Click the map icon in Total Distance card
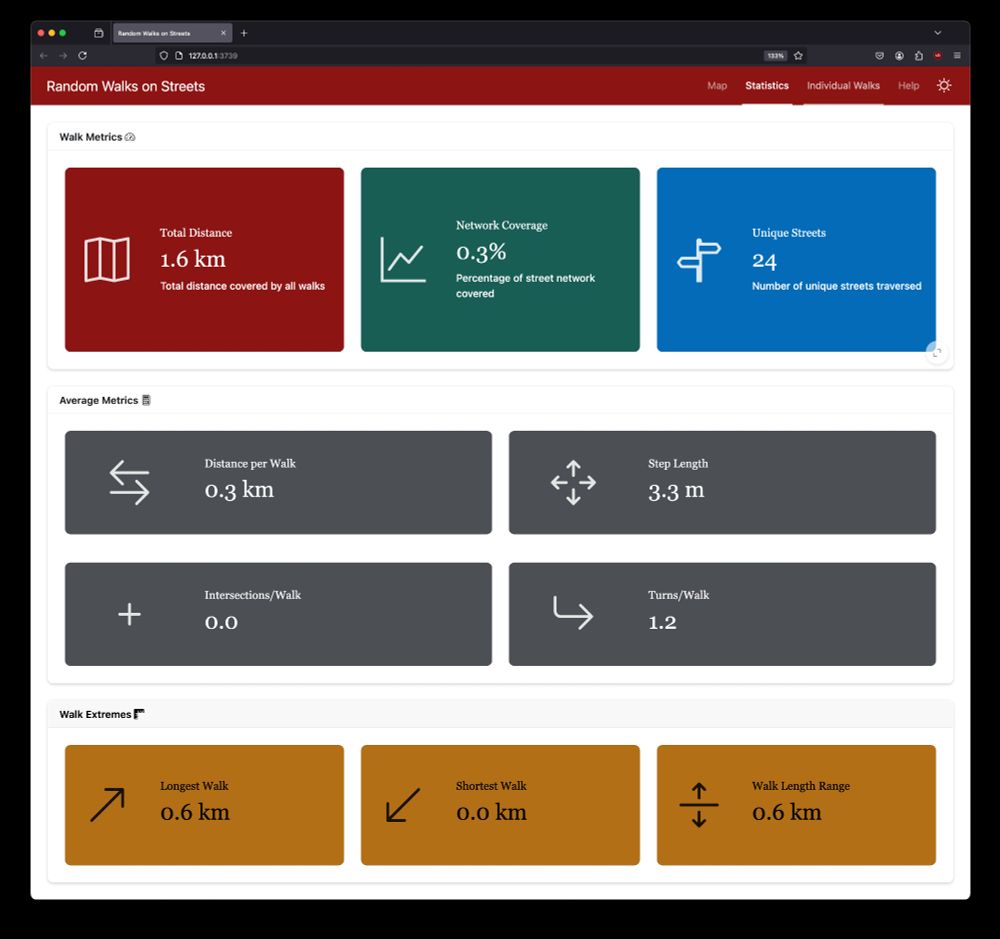The width and height of the screenshot is (1000, 939). click(x=107, y=260)
